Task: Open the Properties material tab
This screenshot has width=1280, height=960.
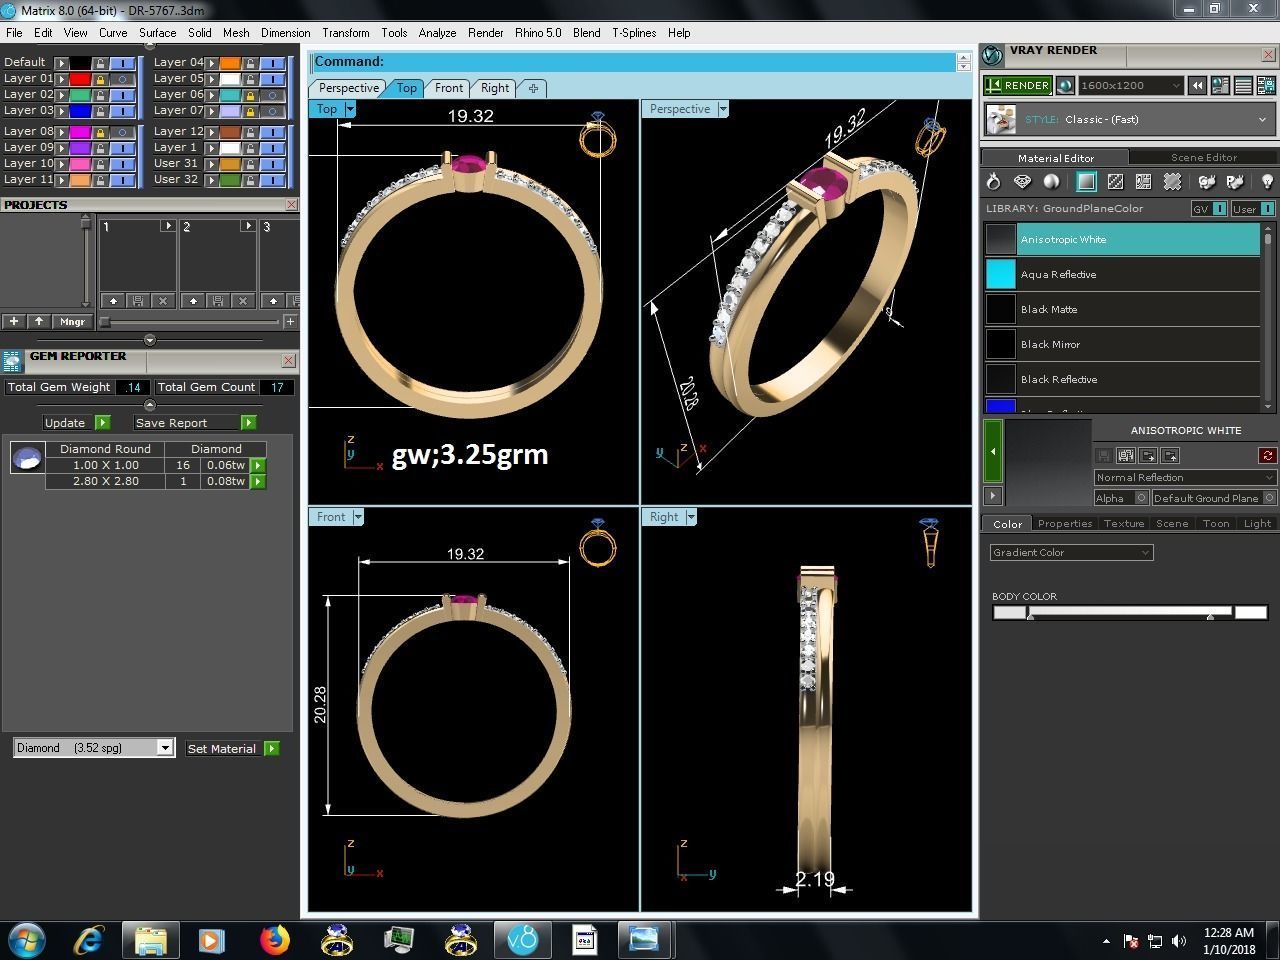Action: tap(1064, 523)
